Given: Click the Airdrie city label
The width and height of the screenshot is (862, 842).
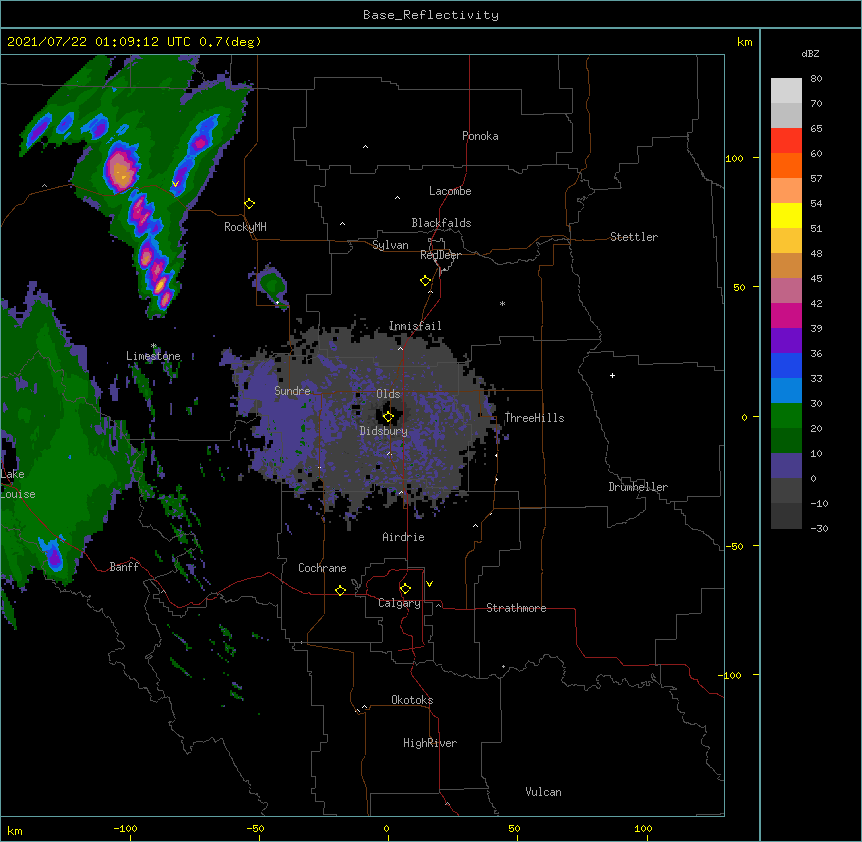Looking at the screenshot, I should point(404,537).
